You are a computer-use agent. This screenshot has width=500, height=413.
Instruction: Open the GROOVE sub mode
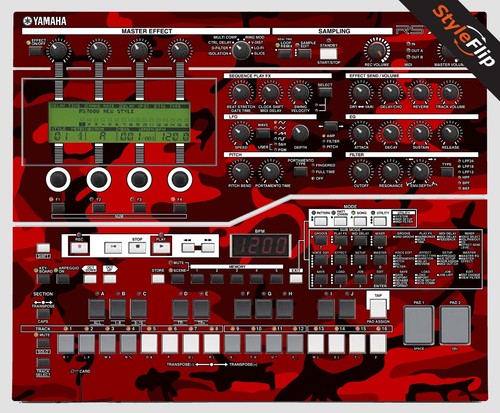tap(321, 240)
